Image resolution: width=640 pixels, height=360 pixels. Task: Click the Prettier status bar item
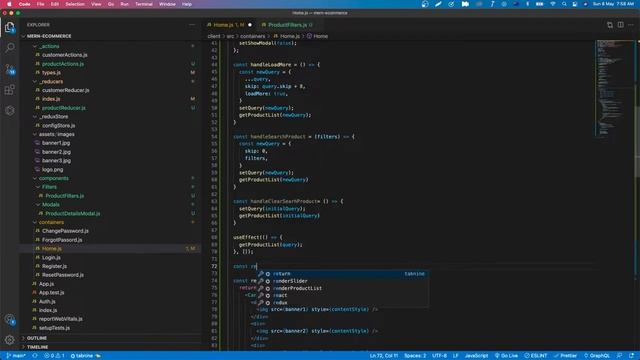coord(565,356)
